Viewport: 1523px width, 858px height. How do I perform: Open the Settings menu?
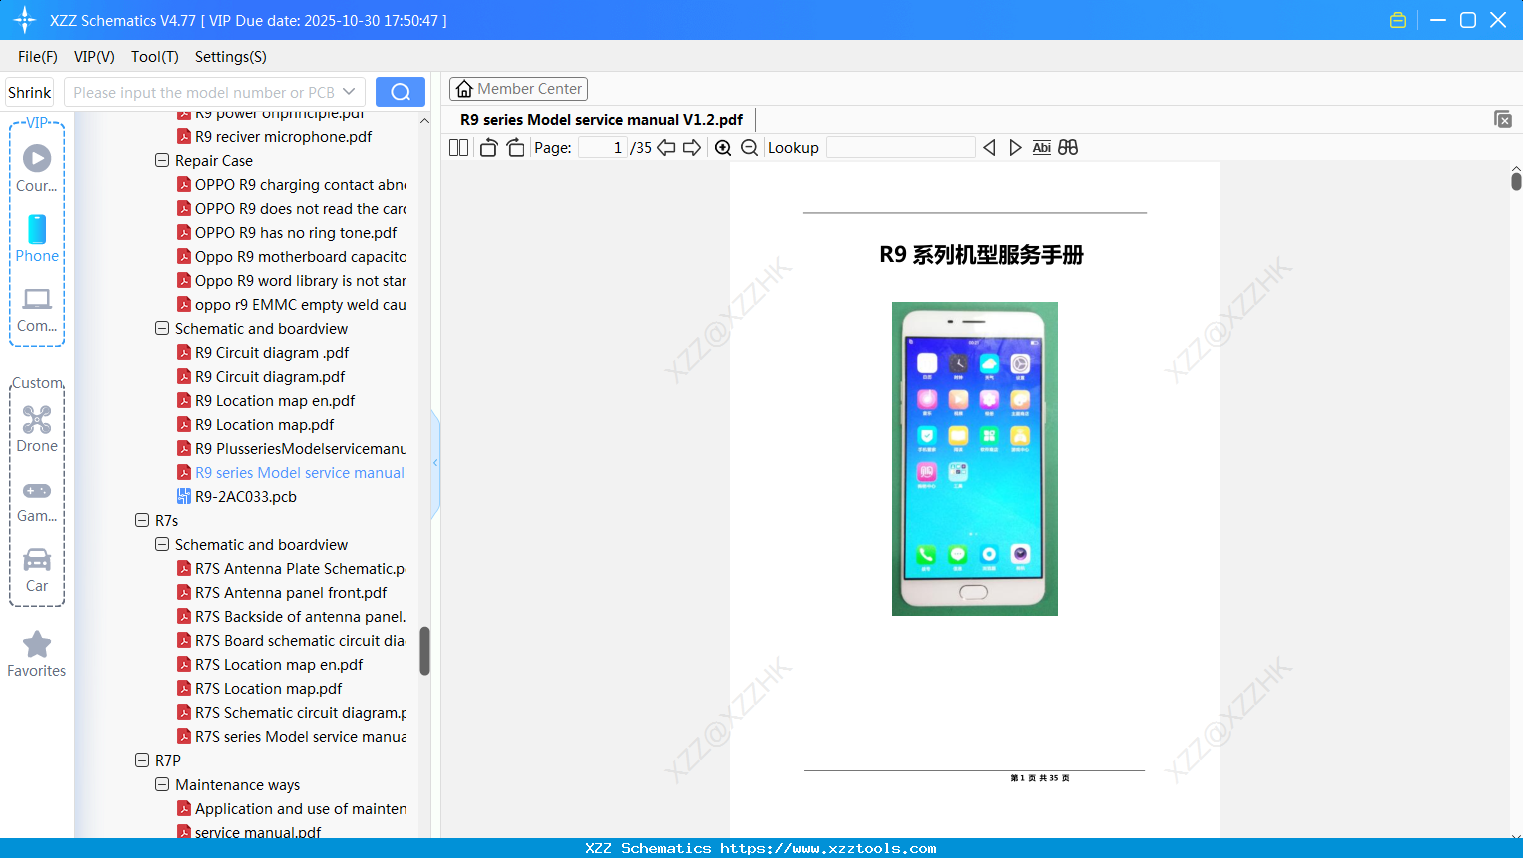230,57
